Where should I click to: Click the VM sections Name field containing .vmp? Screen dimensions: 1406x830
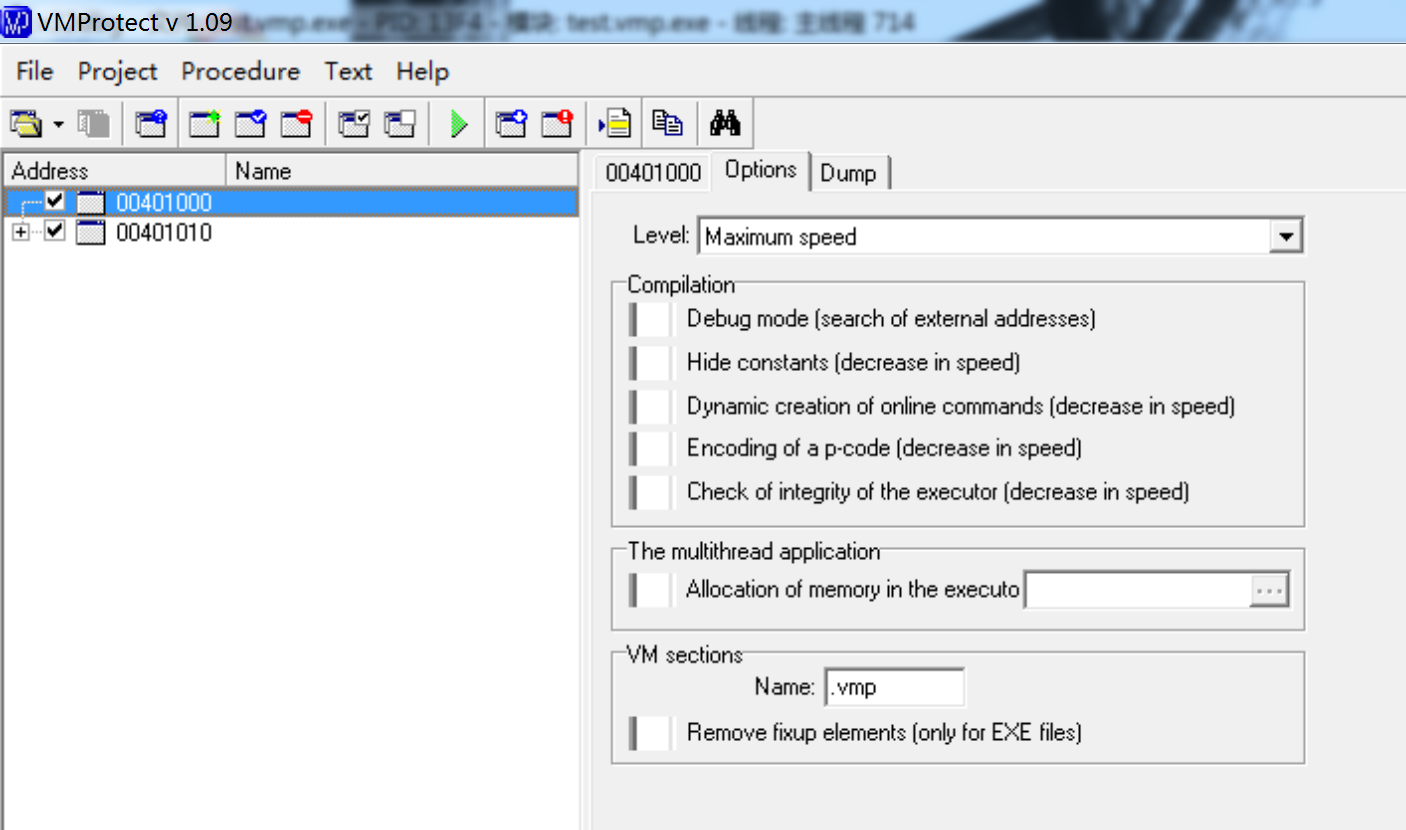895,688
